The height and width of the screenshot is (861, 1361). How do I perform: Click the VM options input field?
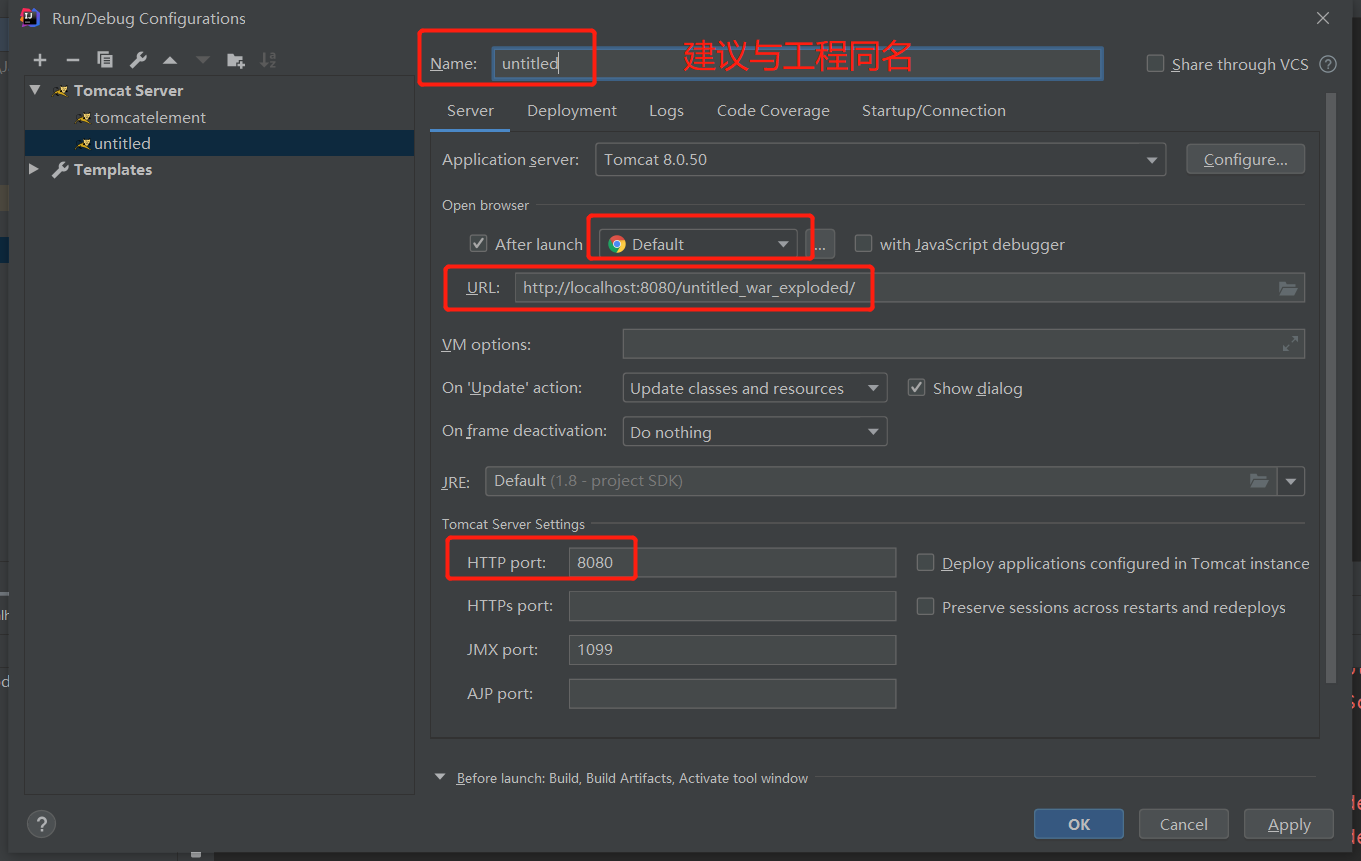[x=963, y=344]
